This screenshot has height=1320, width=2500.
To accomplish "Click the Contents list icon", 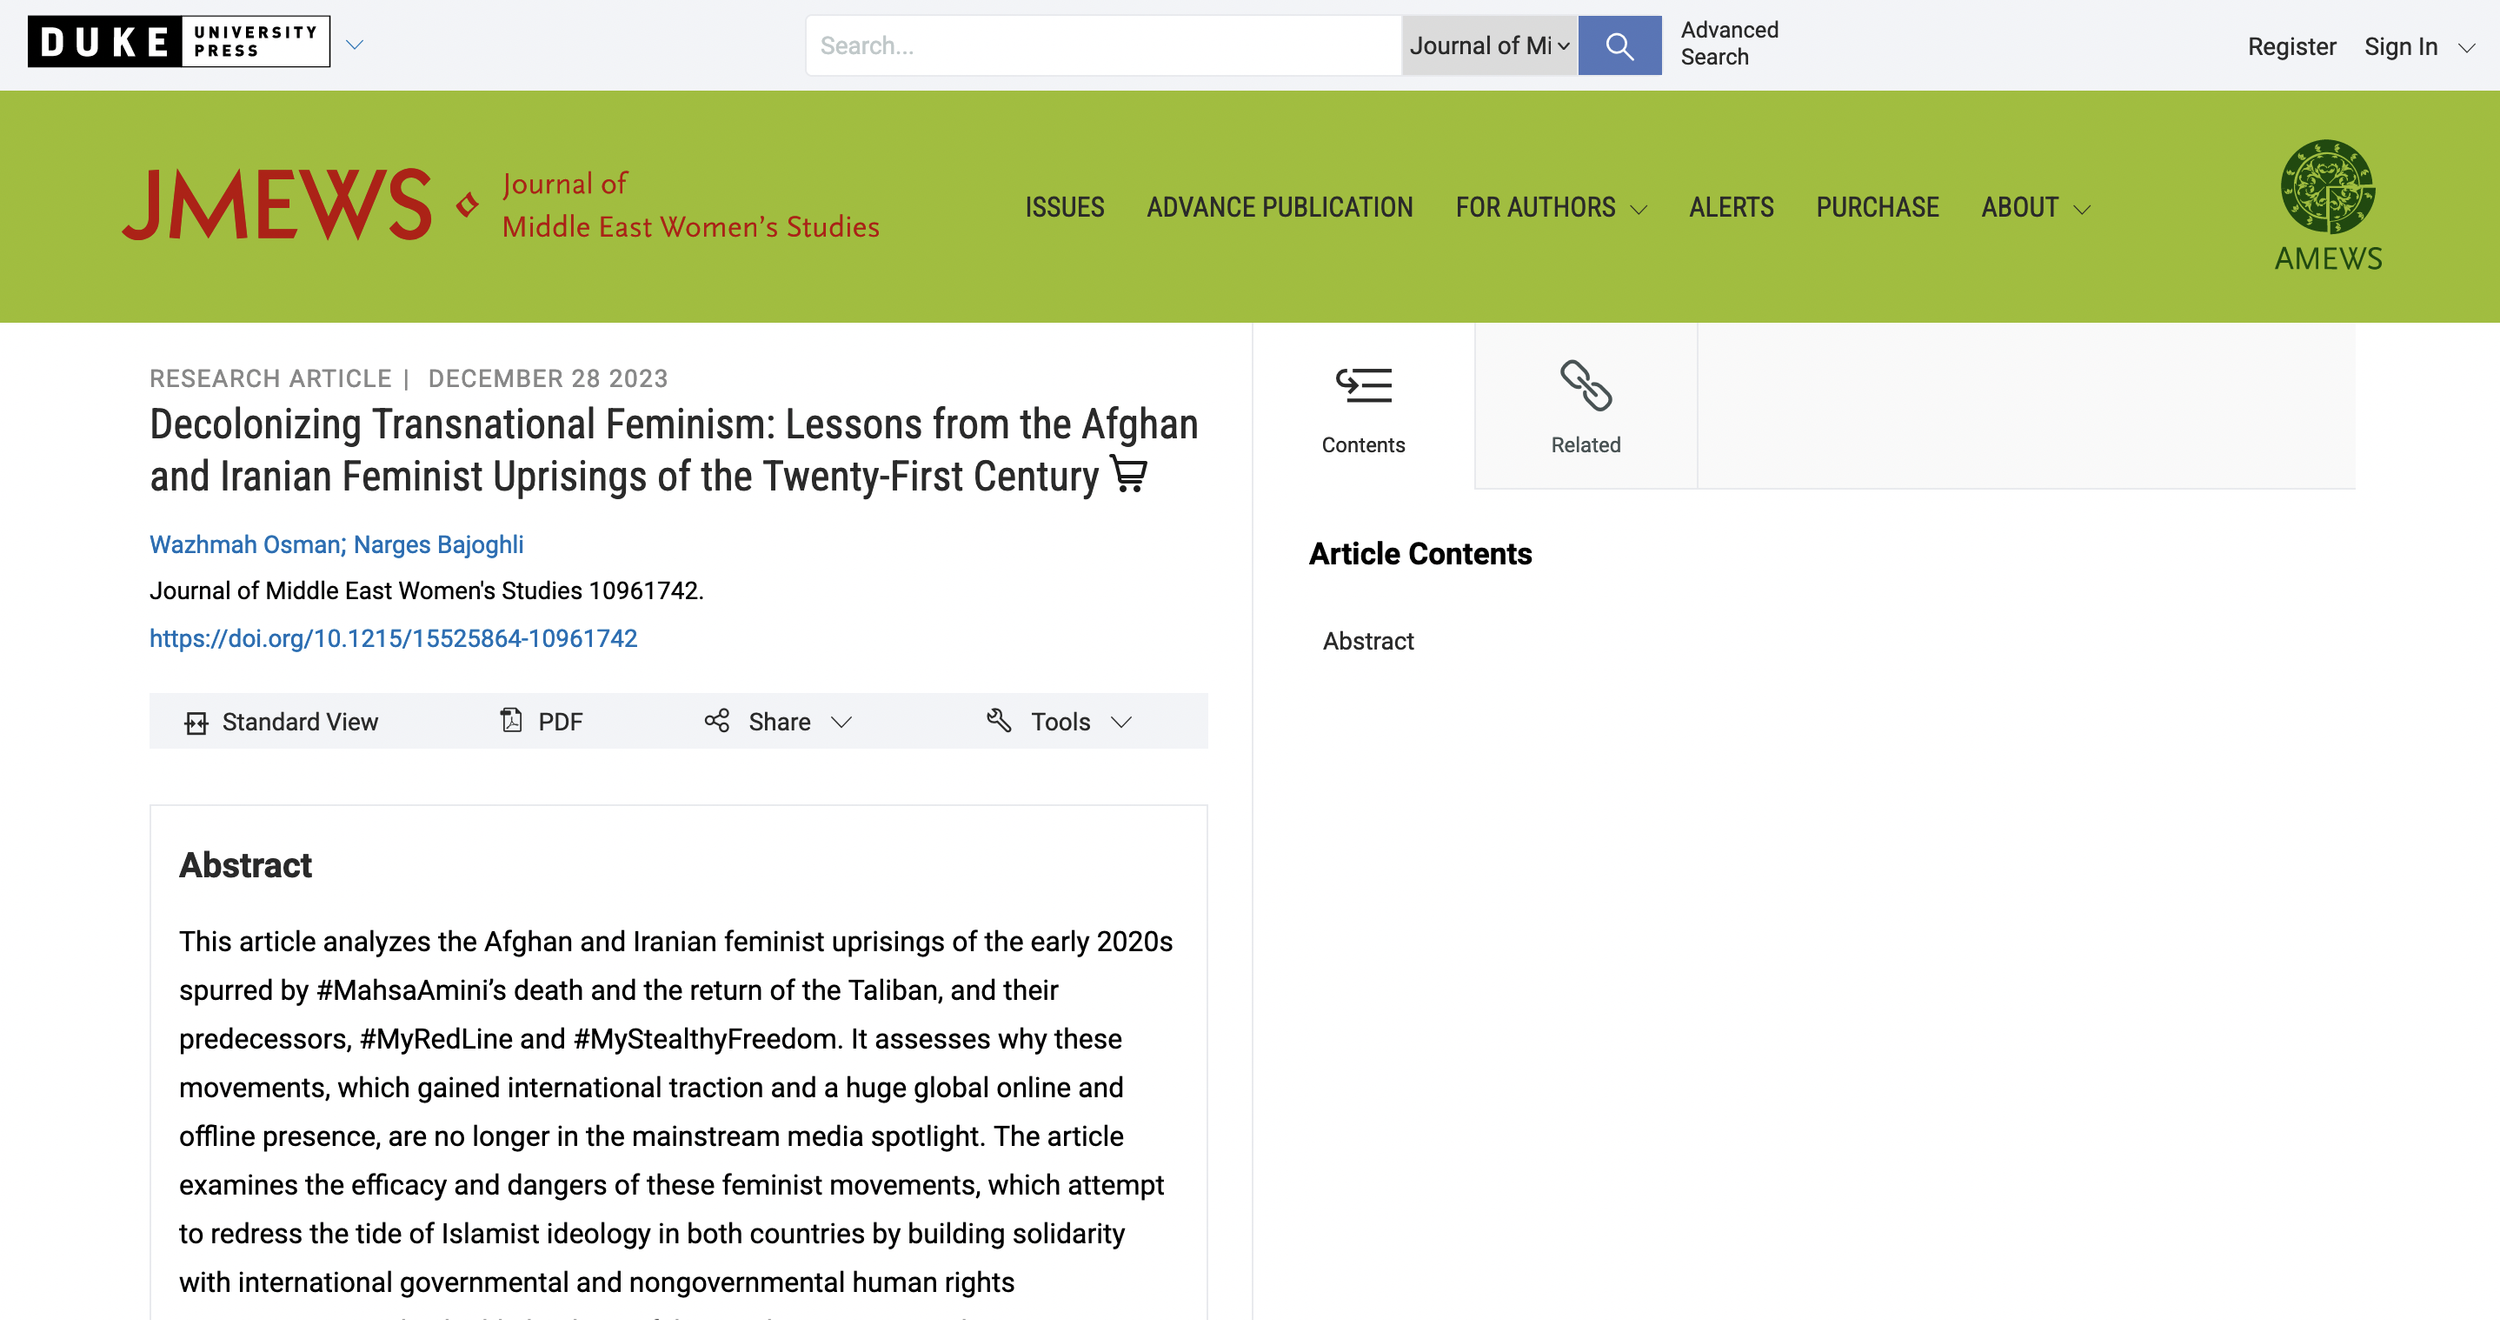I will [1363, 386].
